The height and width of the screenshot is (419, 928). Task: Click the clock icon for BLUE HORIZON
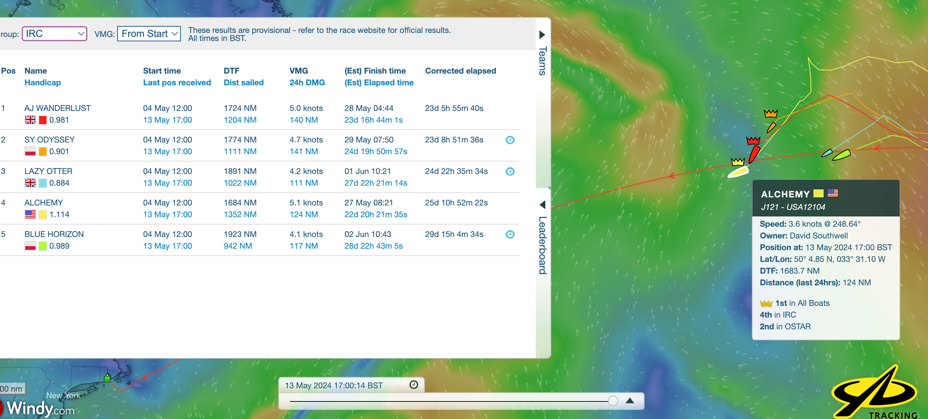(510, 235)
